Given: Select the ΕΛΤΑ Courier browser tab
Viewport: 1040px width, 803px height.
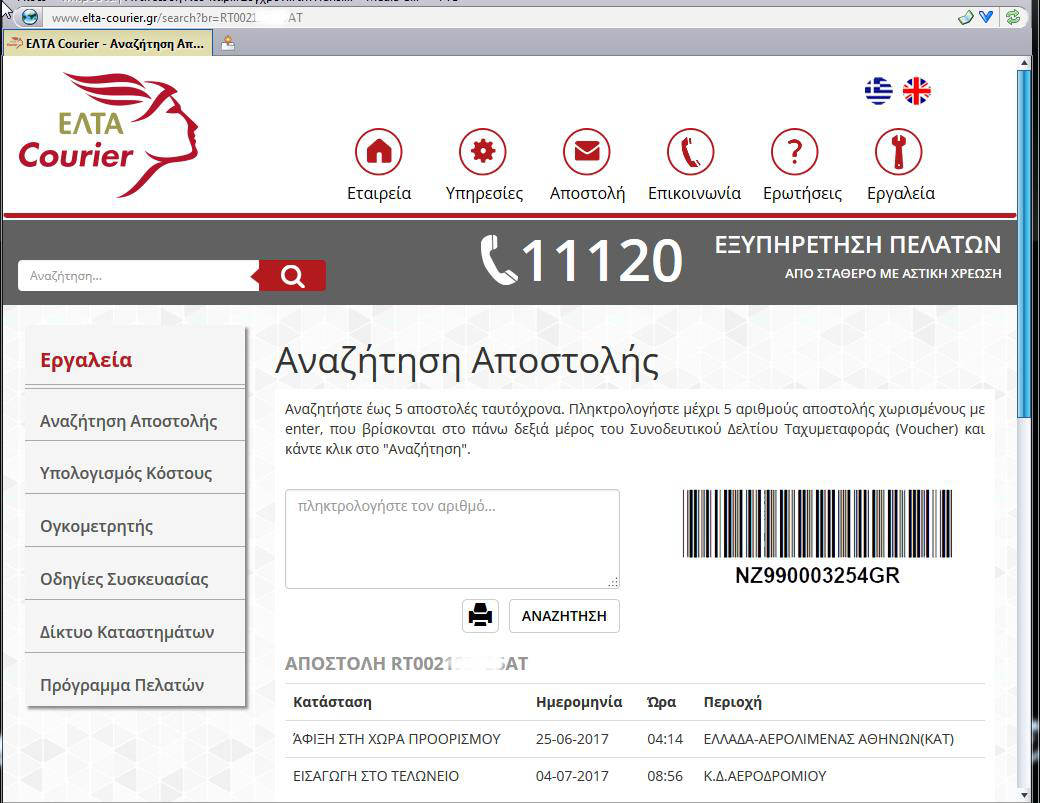Looking at the screenshot, I should click(x=106, y=43).
